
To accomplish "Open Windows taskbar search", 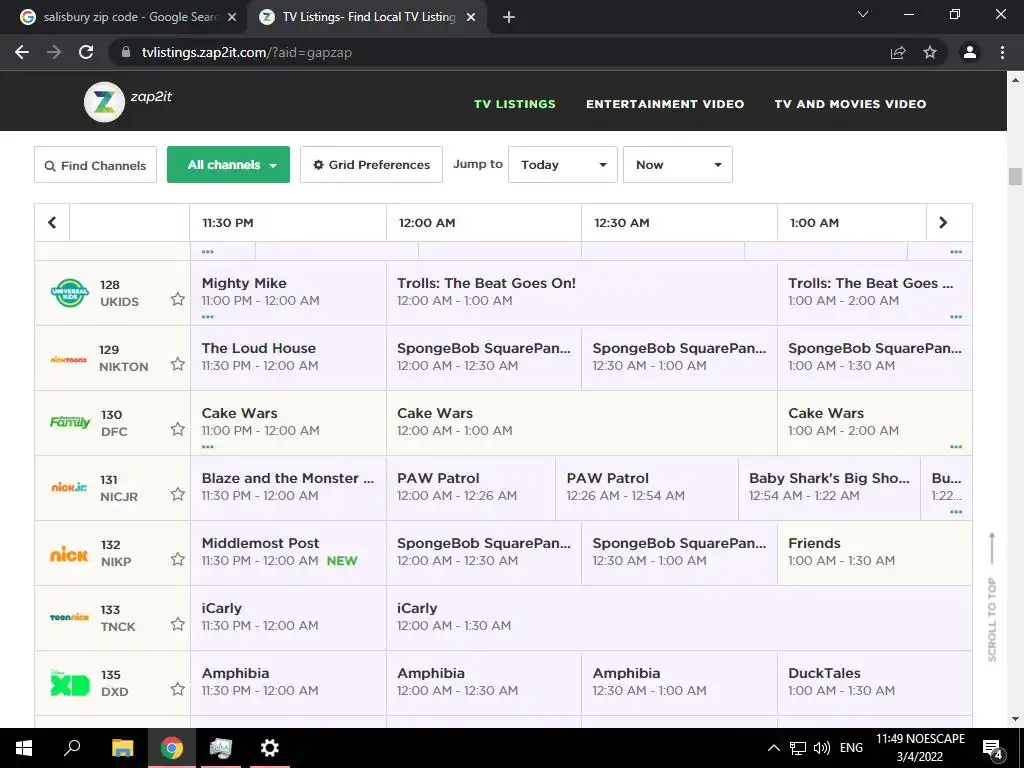I will (x=72, y=748).
